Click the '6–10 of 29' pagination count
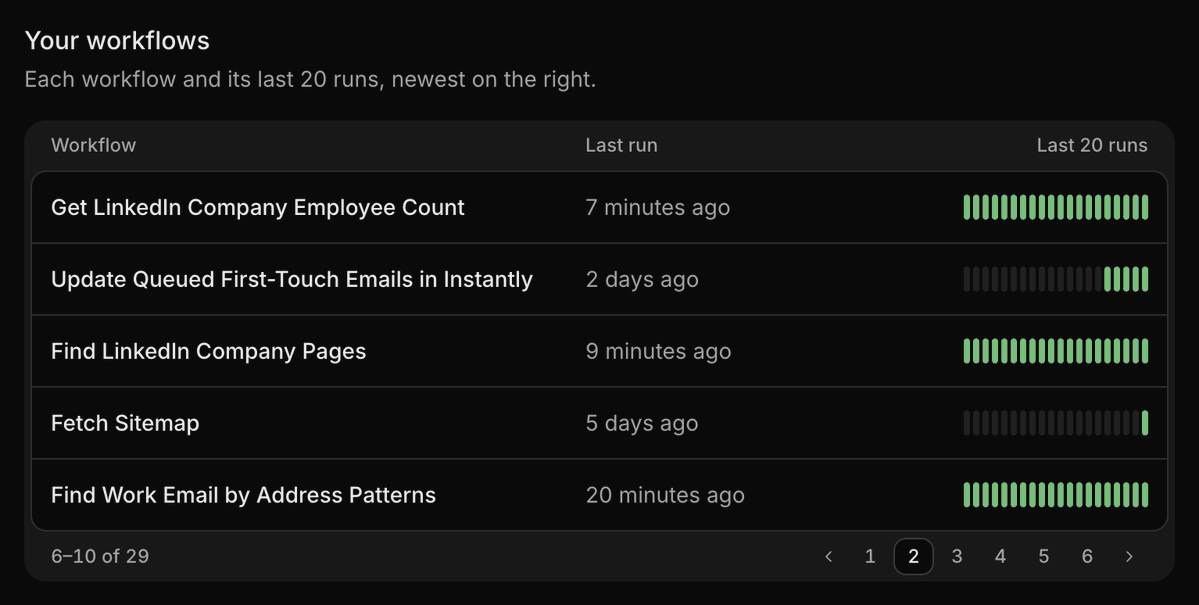Image resolution: width=1199 pixels, height=605 pixels. coord(100,556)
